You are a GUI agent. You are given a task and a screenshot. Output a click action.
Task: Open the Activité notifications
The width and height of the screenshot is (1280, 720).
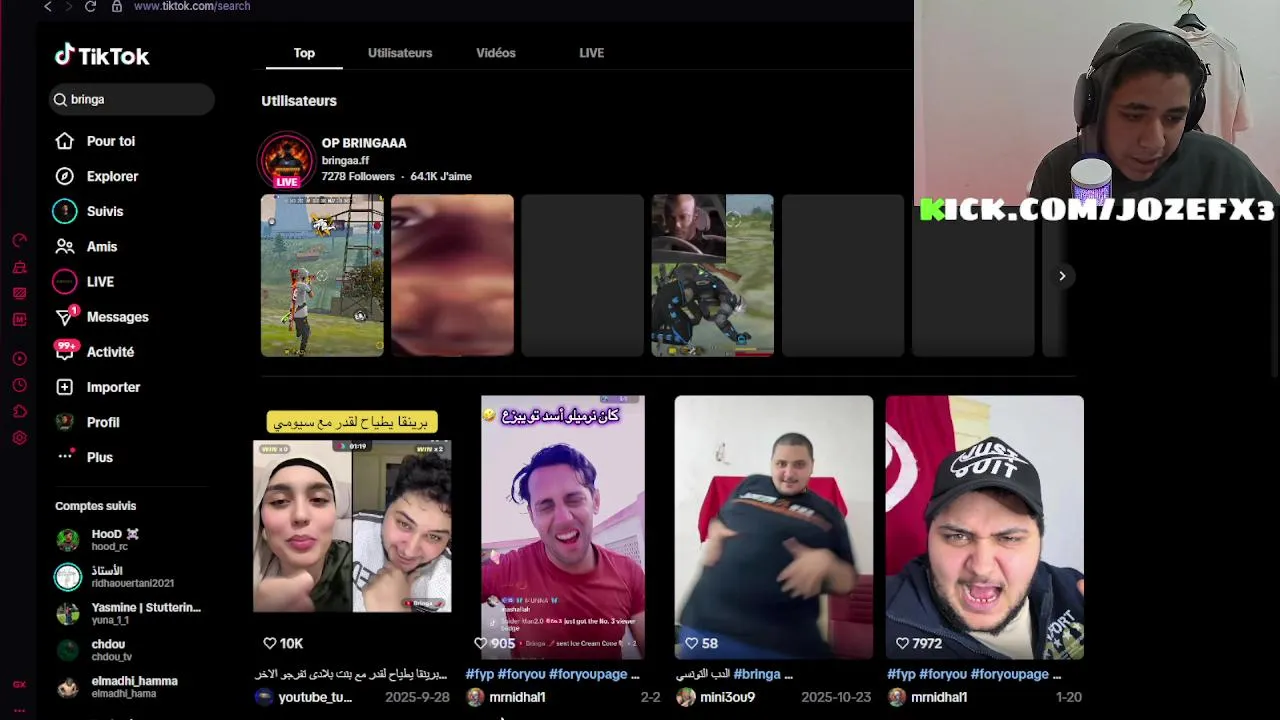95,352
